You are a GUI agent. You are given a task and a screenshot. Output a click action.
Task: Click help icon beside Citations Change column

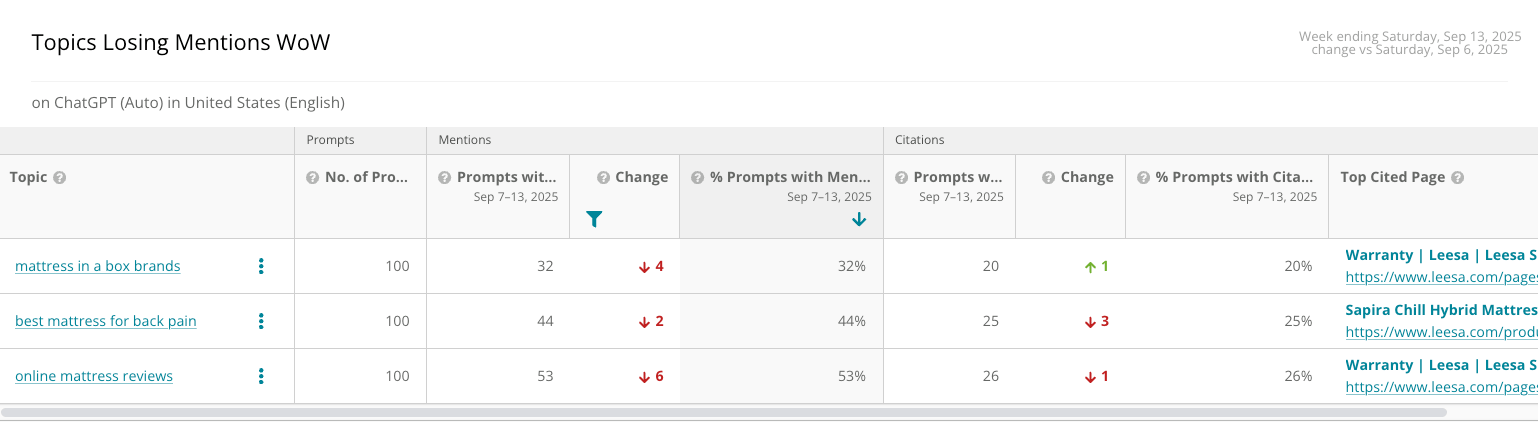point(1049,178)
